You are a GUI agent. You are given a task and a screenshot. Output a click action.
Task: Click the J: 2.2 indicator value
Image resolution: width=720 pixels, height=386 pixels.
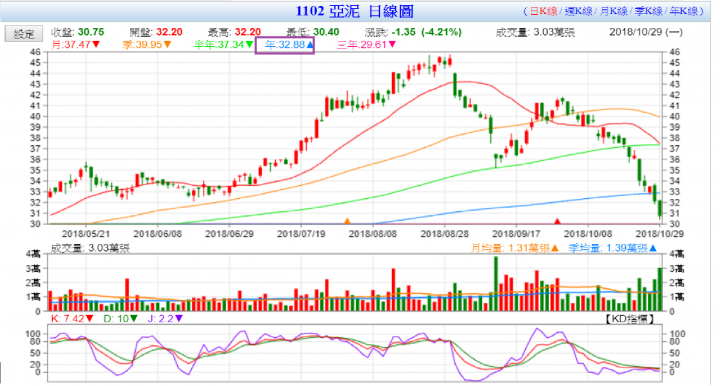click(x=165, y=318)
